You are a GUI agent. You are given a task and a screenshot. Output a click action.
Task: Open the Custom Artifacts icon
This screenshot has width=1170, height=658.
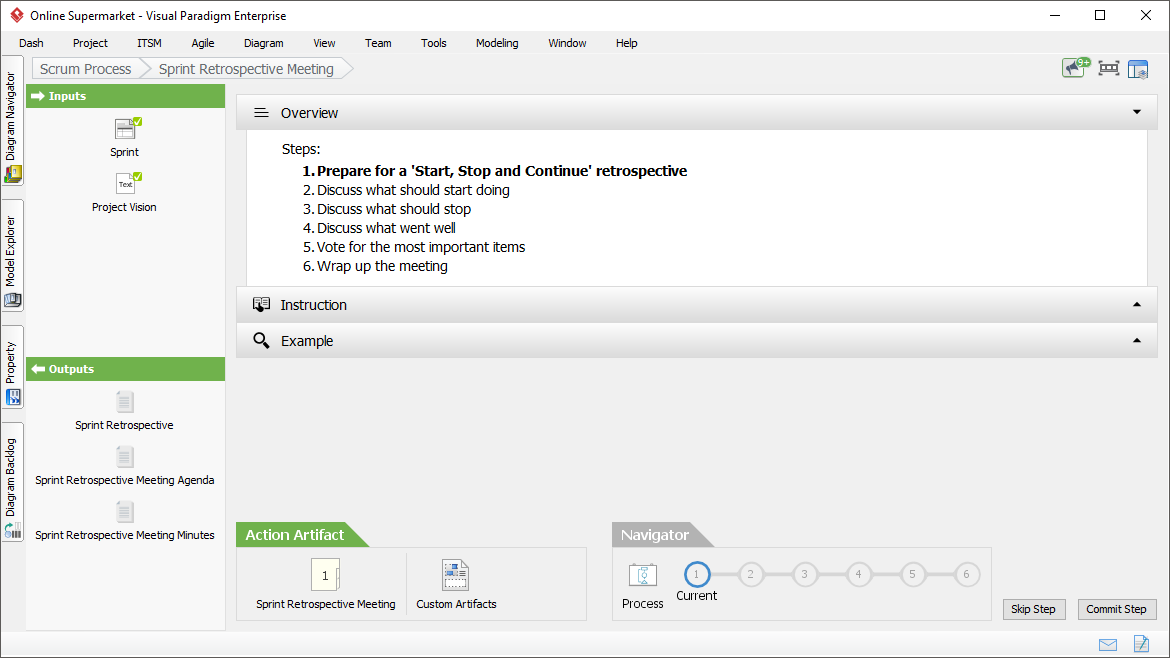[455, 575]
